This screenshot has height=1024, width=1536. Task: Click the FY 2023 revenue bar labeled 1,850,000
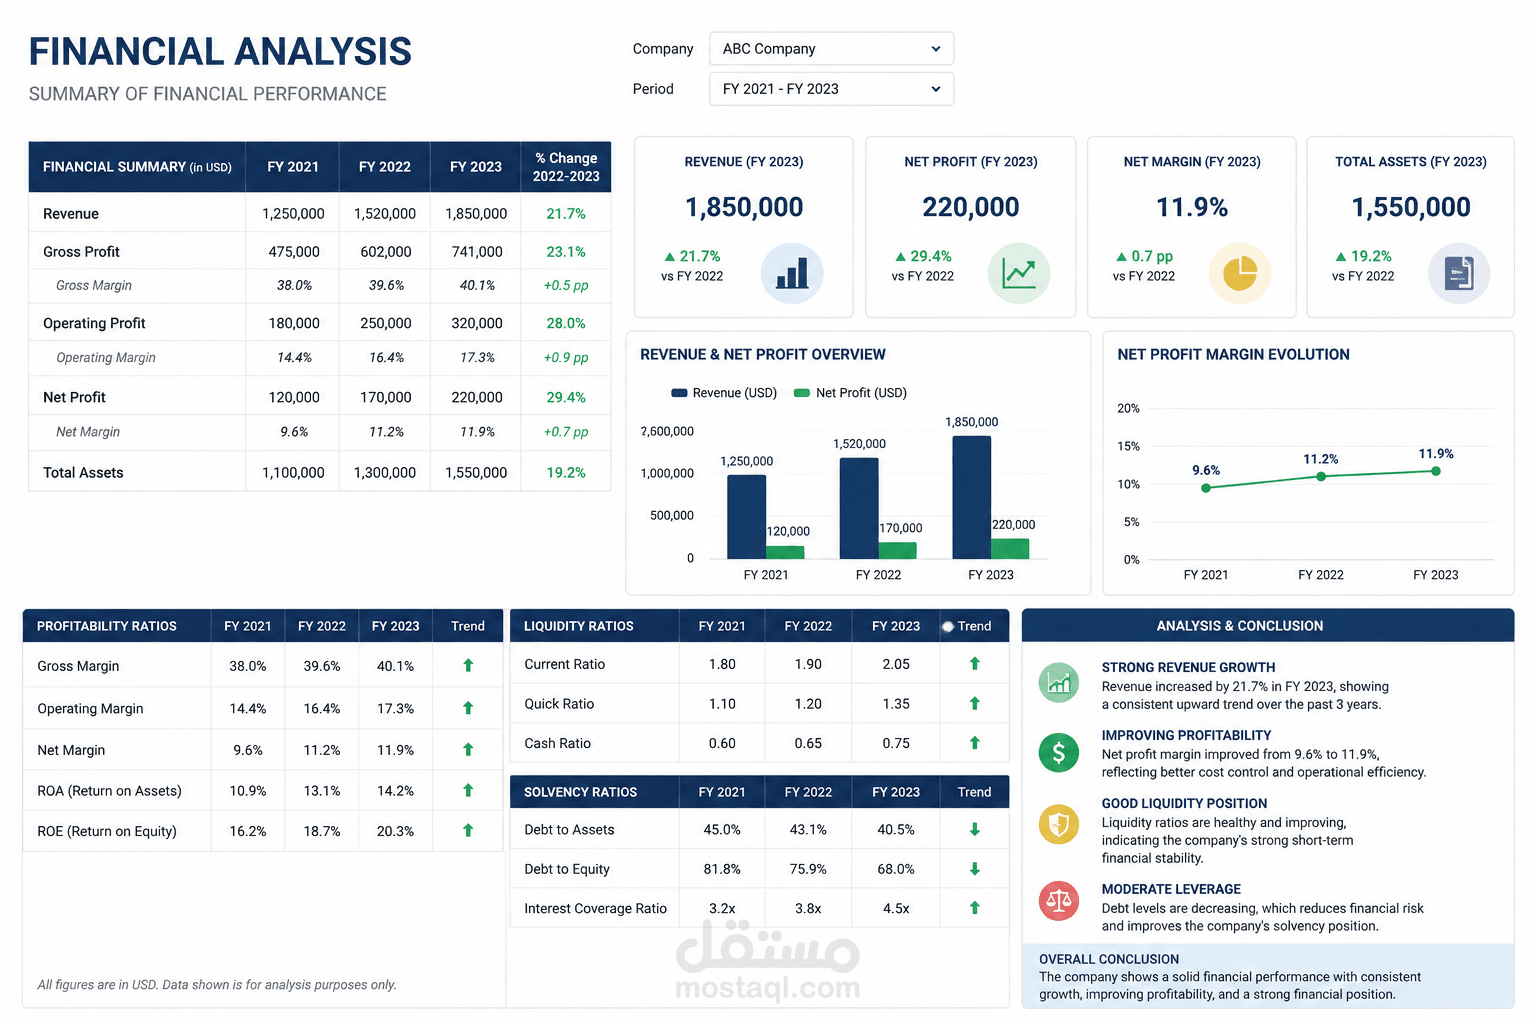(x=972, y=497)
